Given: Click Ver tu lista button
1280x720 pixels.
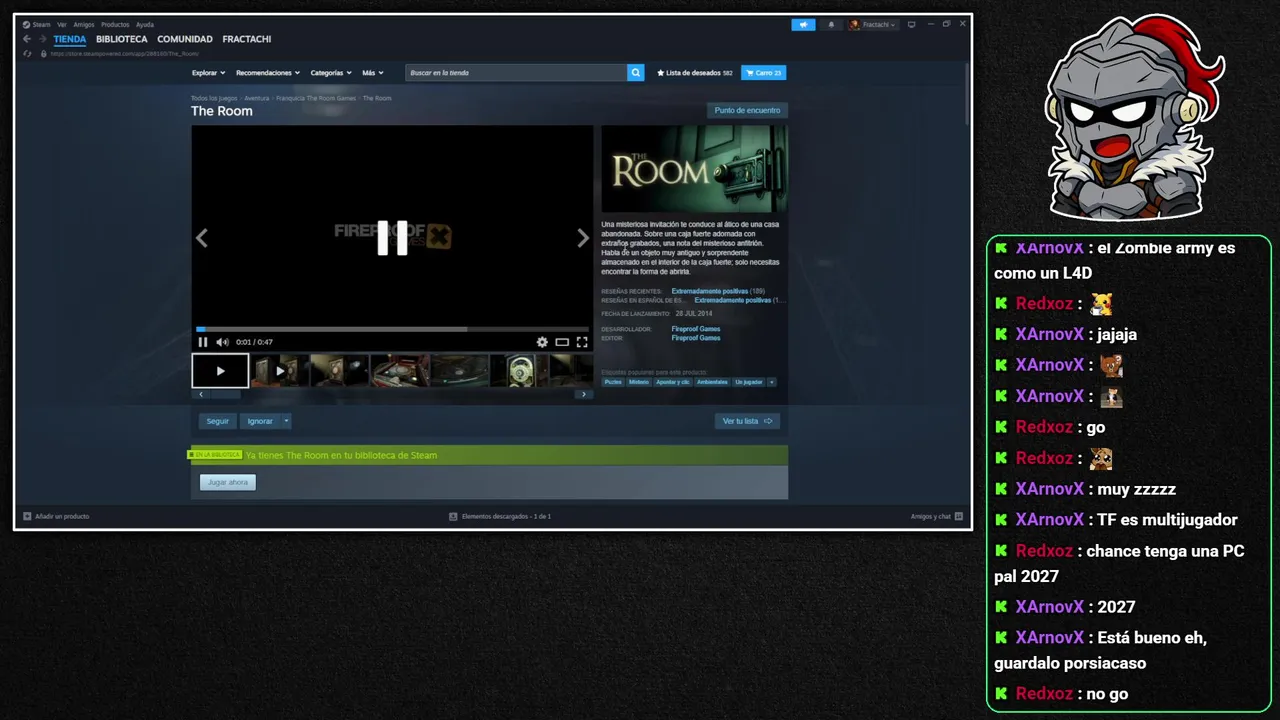Looking at the screenshot, I should [x=747, y=421].
